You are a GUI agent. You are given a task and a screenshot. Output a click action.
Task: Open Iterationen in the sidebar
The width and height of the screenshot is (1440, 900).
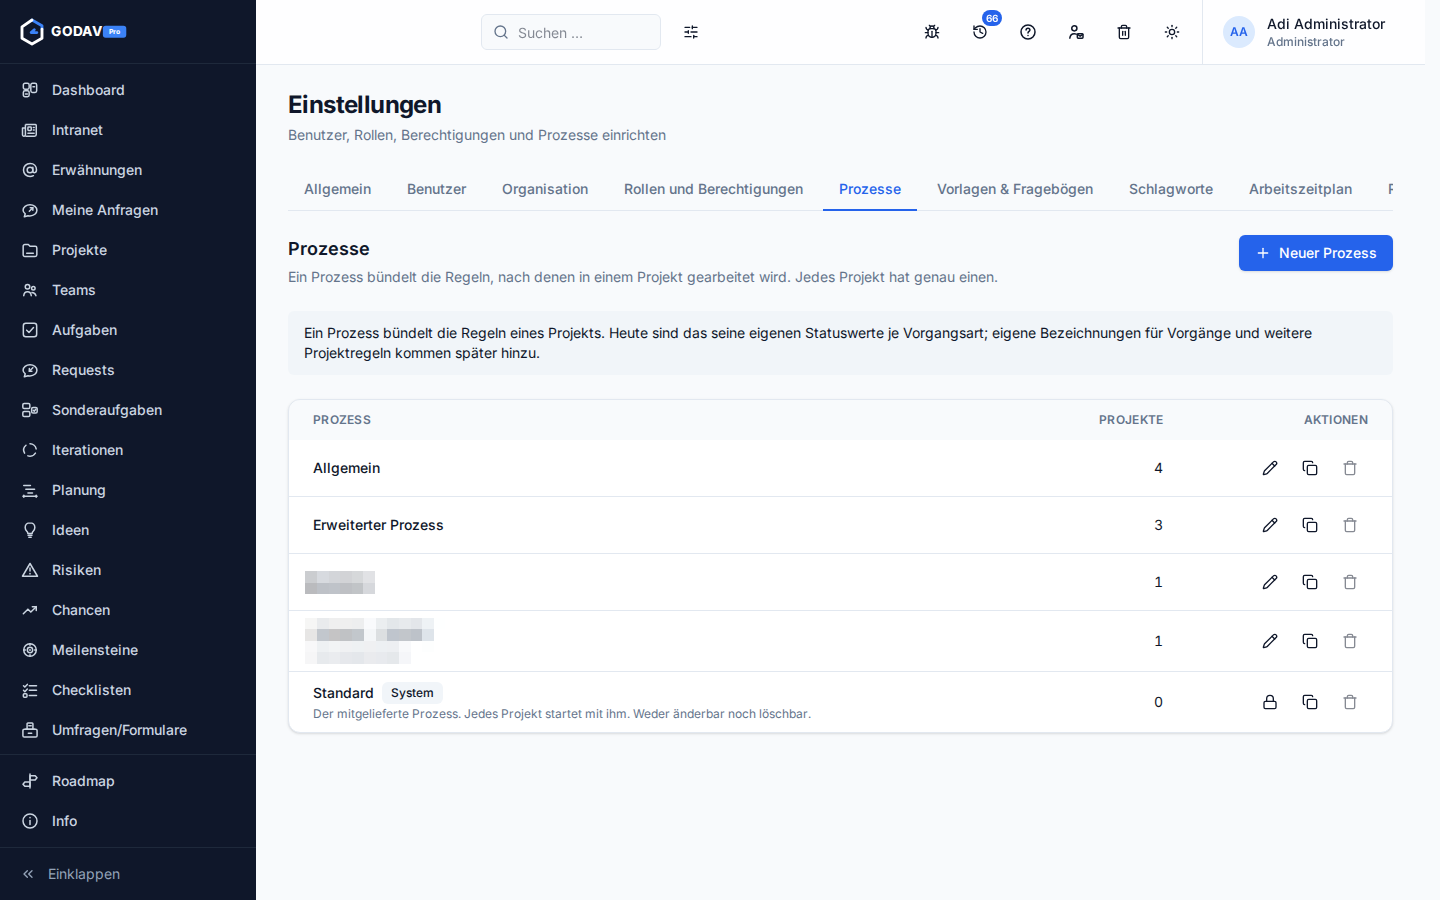128,450
